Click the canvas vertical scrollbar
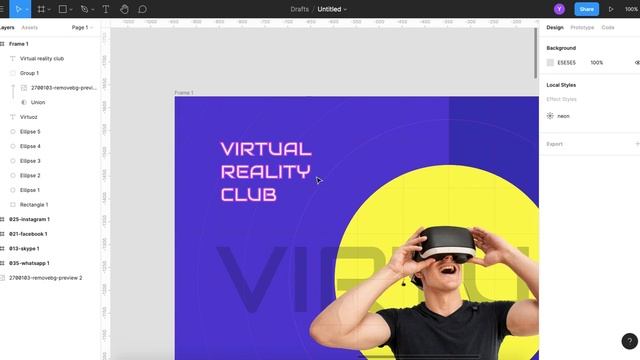Screen dimensions: 640x360 tap(536, 53)
